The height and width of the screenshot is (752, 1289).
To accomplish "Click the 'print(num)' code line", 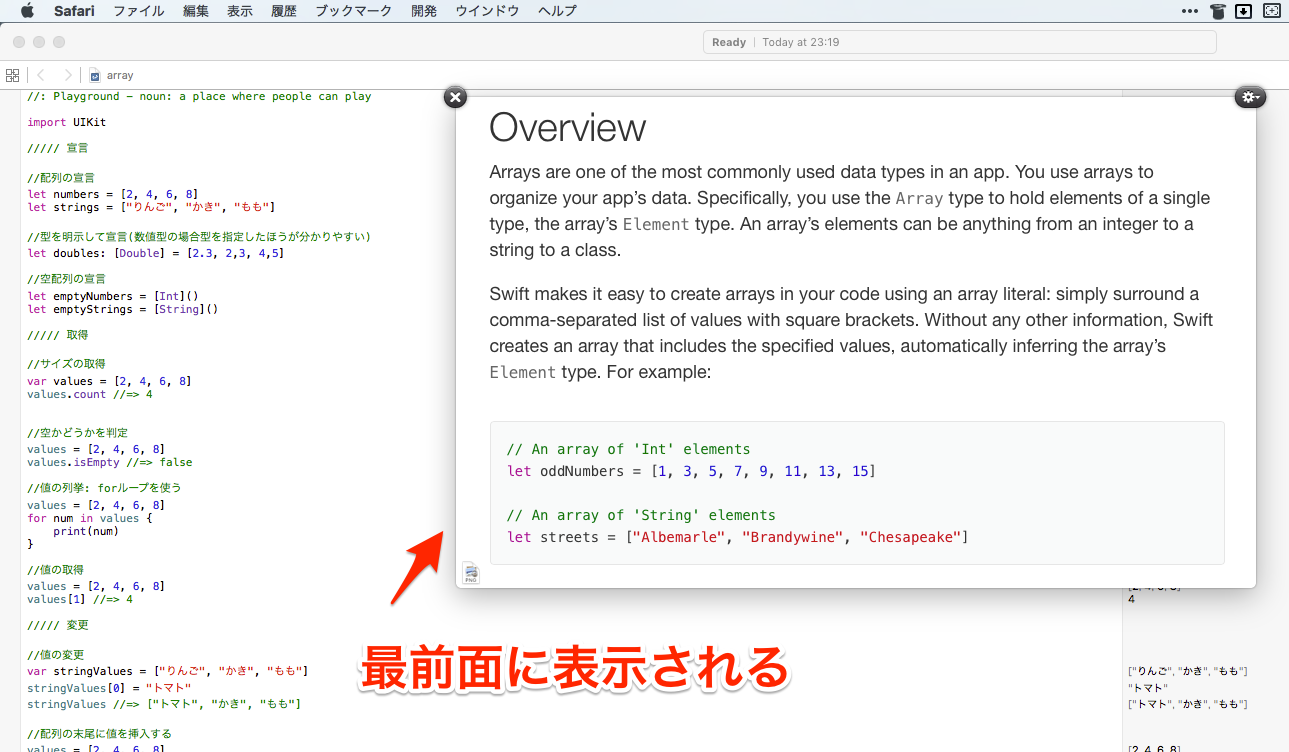I will [x=86, y=531].
